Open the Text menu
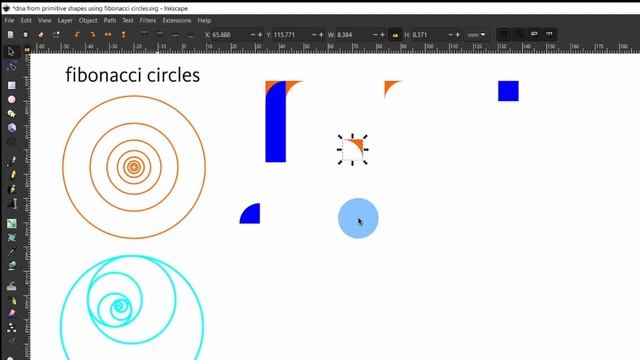The image size is (640, 360). click(x=128, y=20)
